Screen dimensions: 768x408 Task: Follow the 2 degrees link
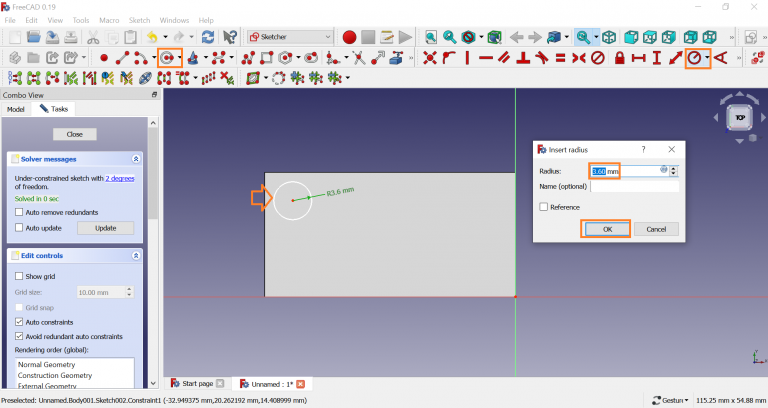pos(120,178)
